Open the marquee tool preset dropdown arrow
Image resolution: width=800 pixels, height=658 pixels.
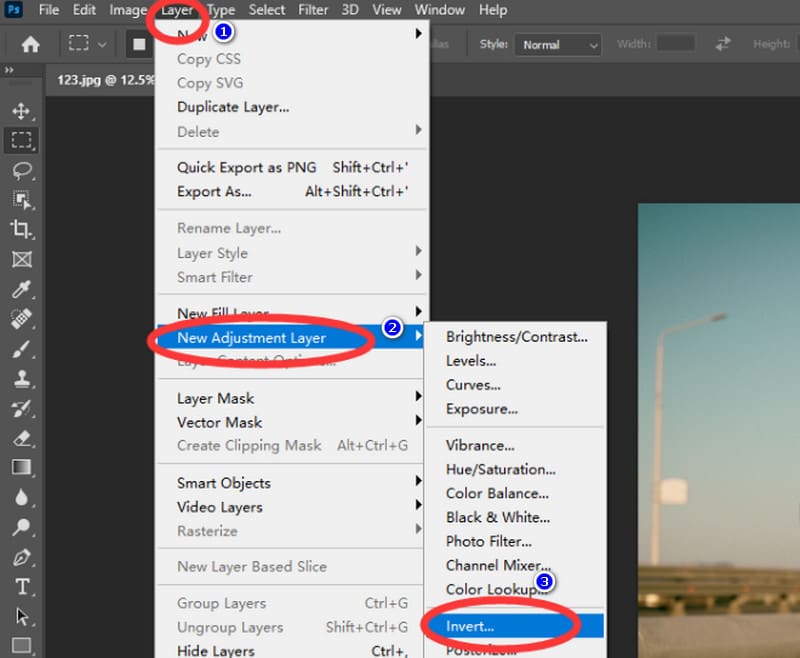point(102,45)
